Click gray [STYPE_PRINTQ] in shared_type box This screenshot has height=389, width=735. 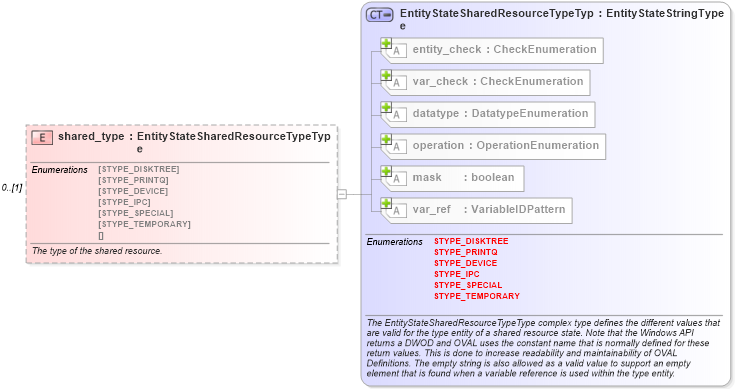click(x=133, y=180)
